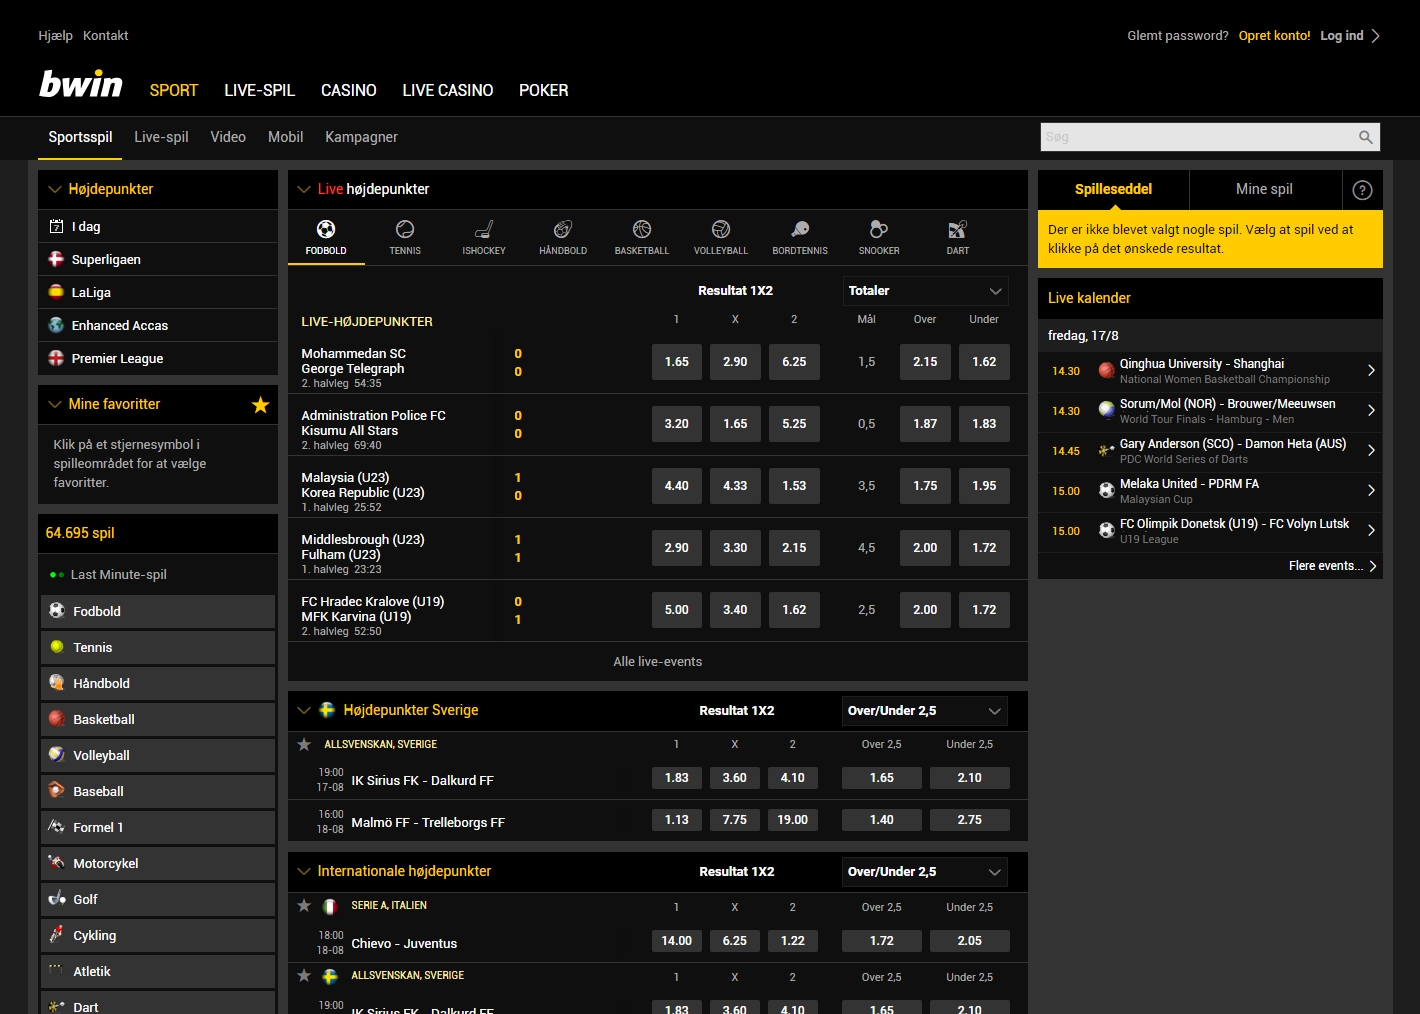
Task: Open Formel 1 in the sidebar
Action: click(98, 827)
